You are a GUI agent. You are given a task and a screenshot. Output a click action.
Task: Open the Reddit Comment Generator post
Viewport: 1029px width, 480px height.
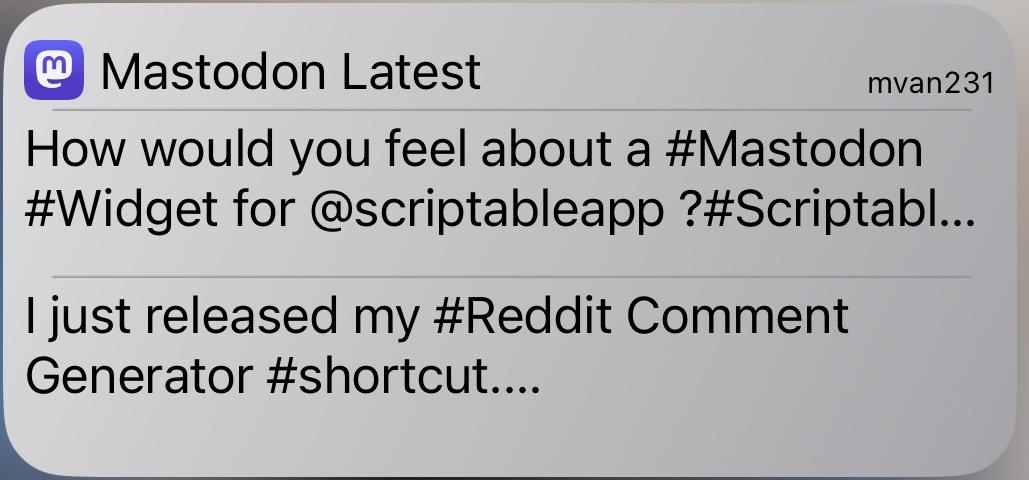point(436,345)
